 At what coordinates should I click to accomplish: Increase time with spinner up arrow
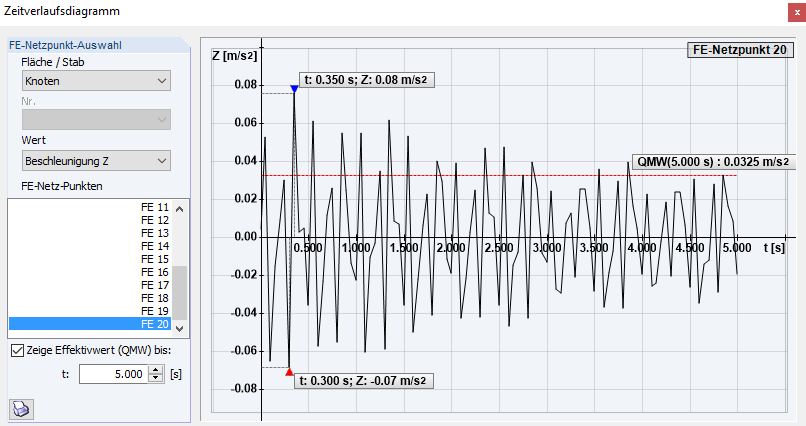[x=156, y=369]
